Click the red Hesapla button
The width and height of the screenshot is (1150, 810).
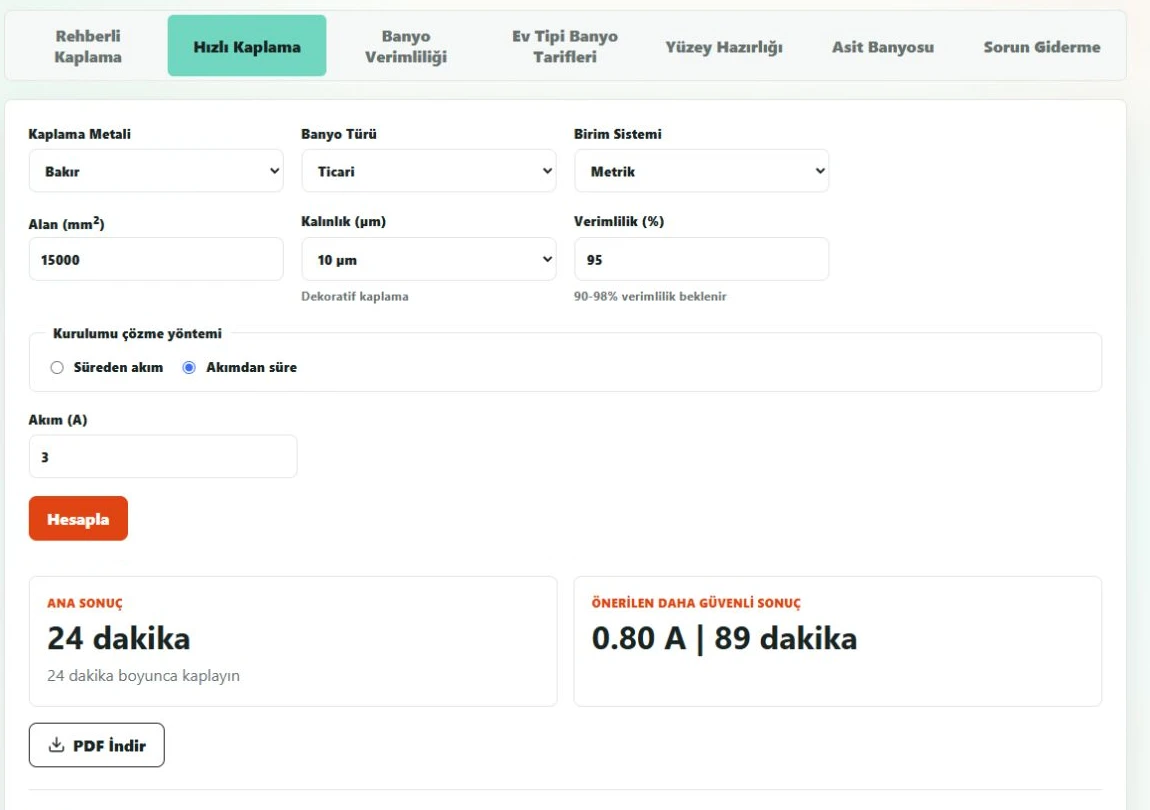click(78, 519)
